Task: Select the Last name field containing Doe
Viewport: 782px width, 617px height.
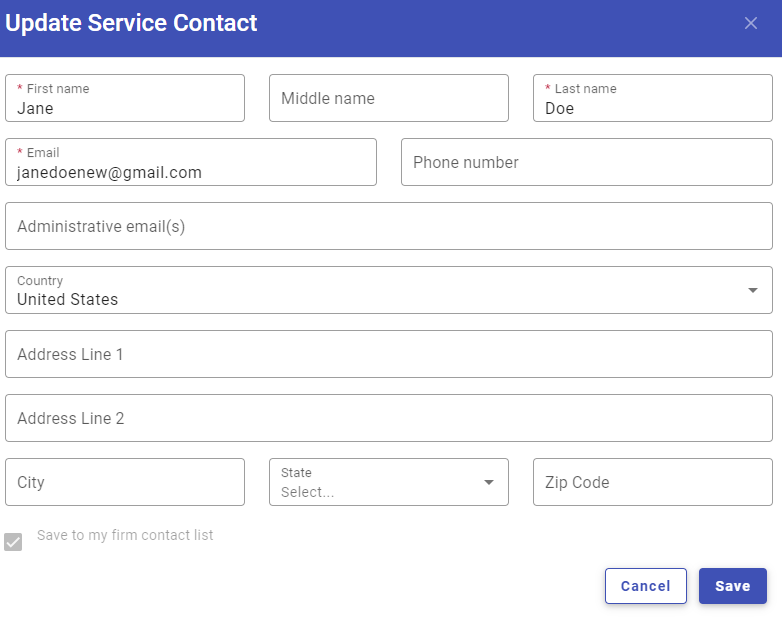Action: [x=652, y=98]
